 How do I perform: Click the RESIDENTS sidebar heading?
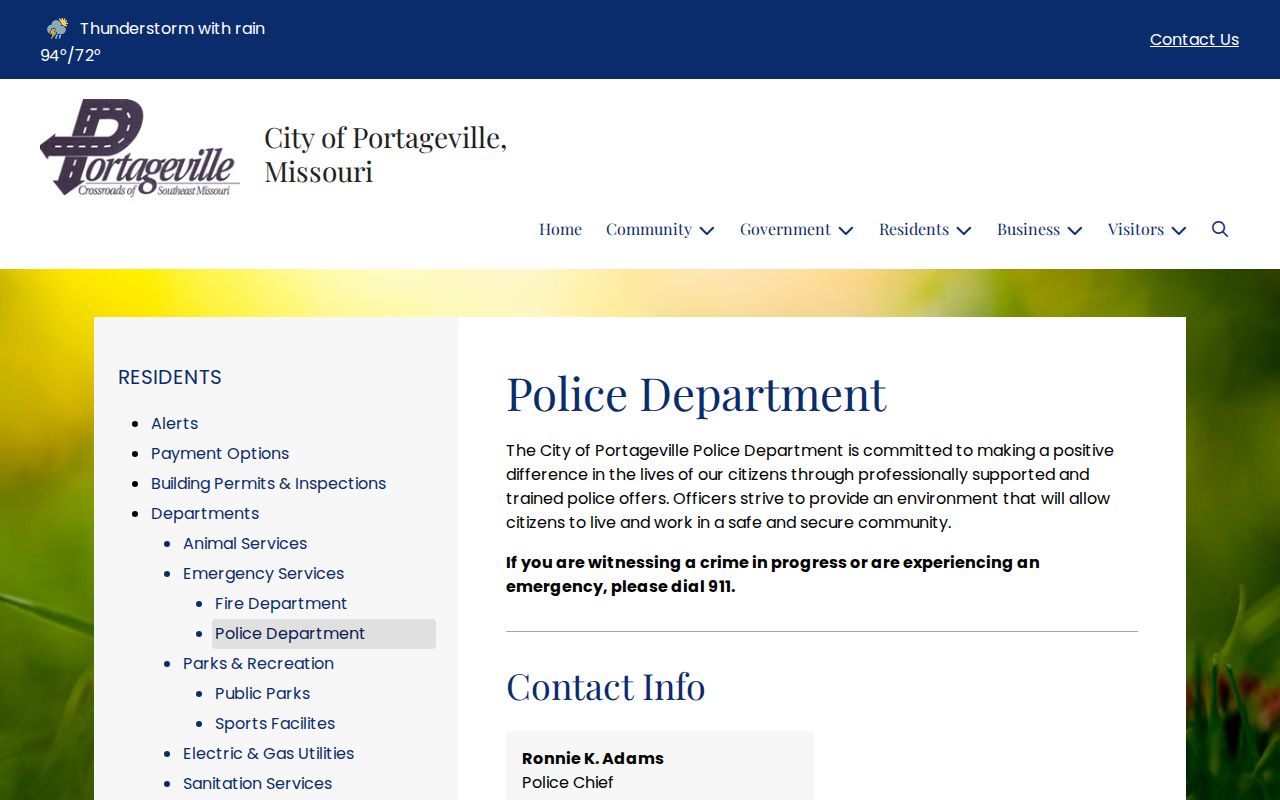[170, 377]
